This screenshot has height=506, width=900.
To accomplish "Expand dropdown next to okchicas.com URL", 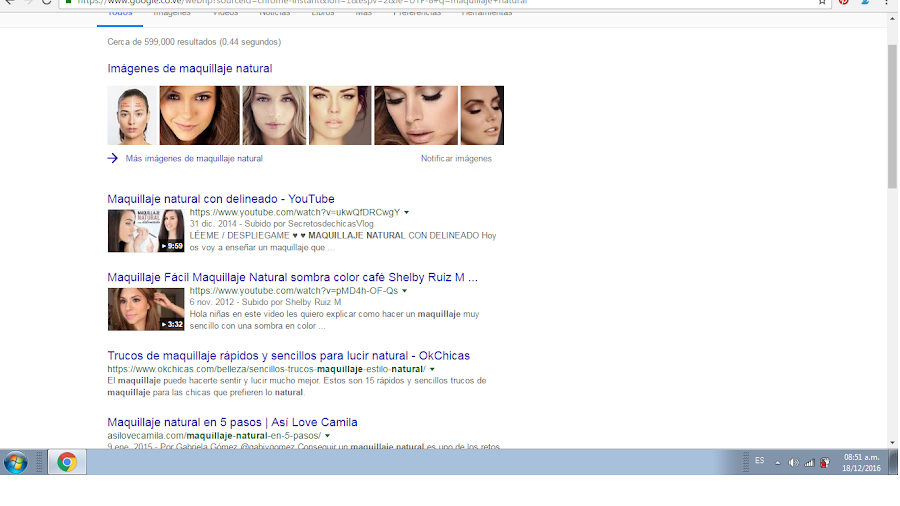I will tap(432, 369).
